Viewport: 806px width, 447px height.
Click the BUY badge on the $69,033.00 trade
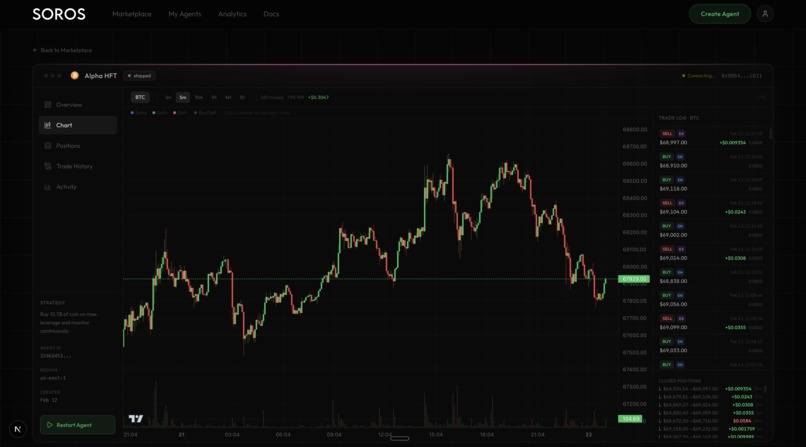click(x=666, y=342)
